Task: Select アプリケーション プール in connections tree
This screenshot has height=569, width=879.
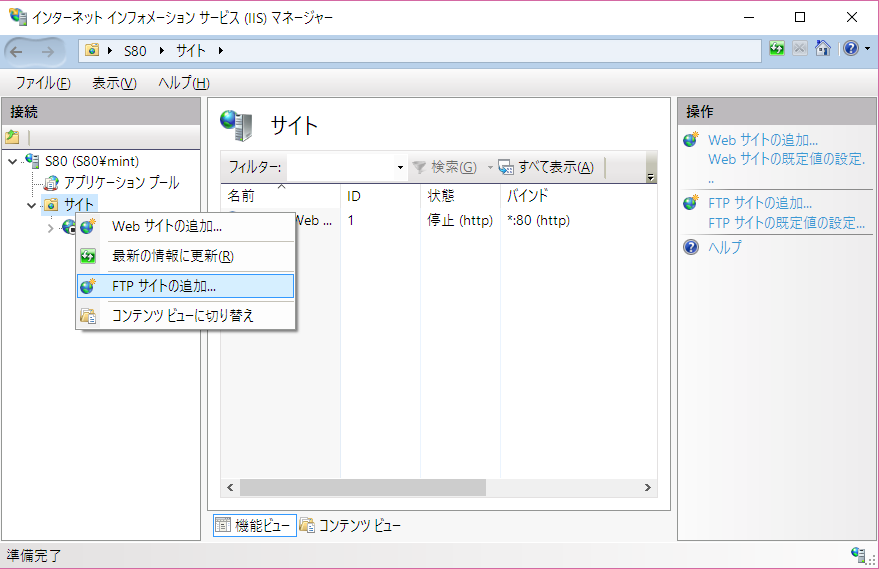Action: click(122, 182)
